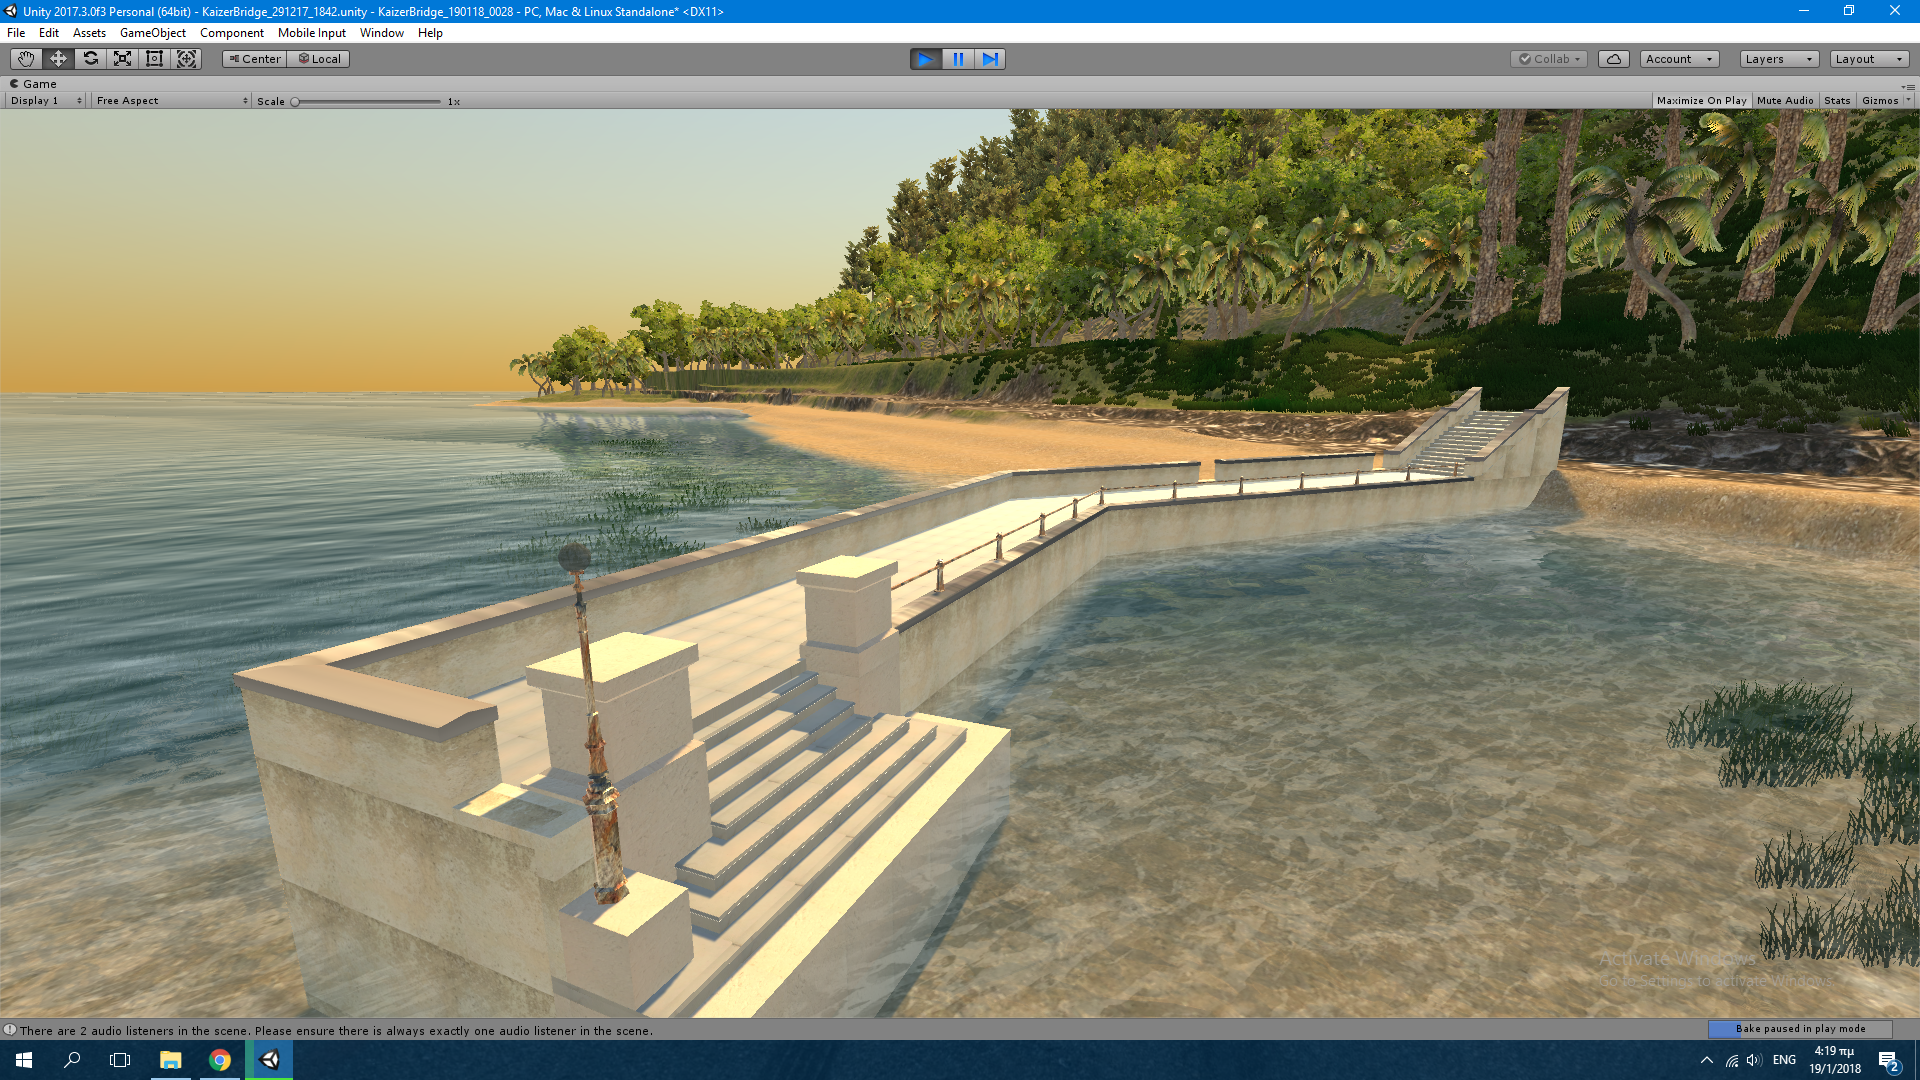Open the Window menu
This screenshot has height=1080, width=1920.
(381, 33)
